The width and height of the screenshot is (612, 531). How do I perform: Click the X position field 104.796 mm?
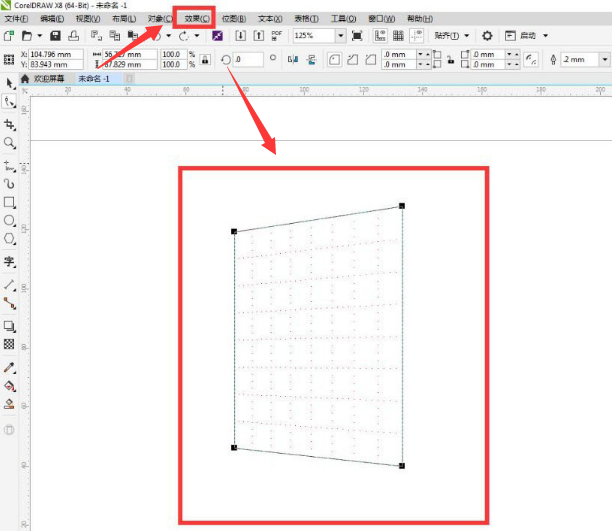(56, 54)
